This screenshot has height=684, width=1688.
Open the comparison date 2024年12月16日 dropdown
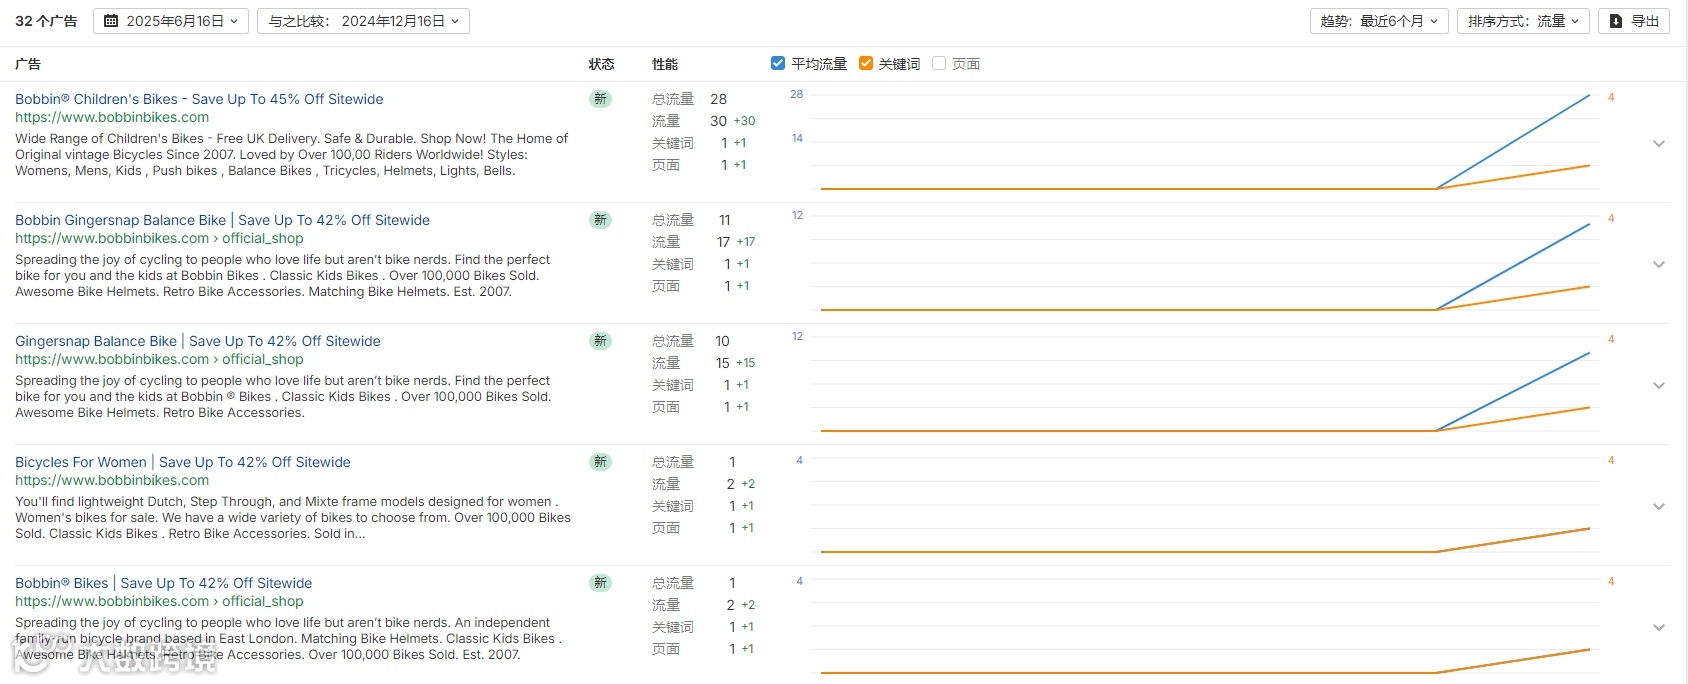point(363,21)
